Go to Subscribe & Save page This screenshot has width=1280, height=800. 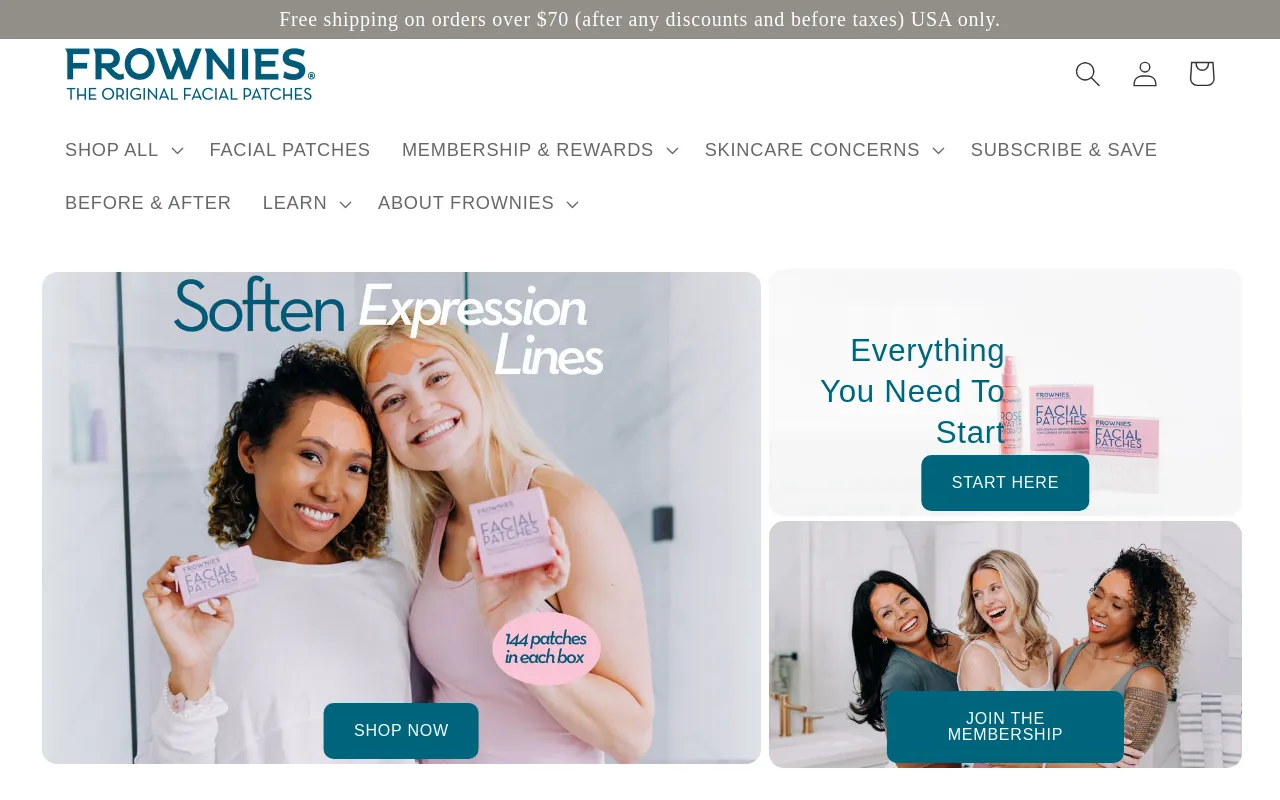(1064, 150)
